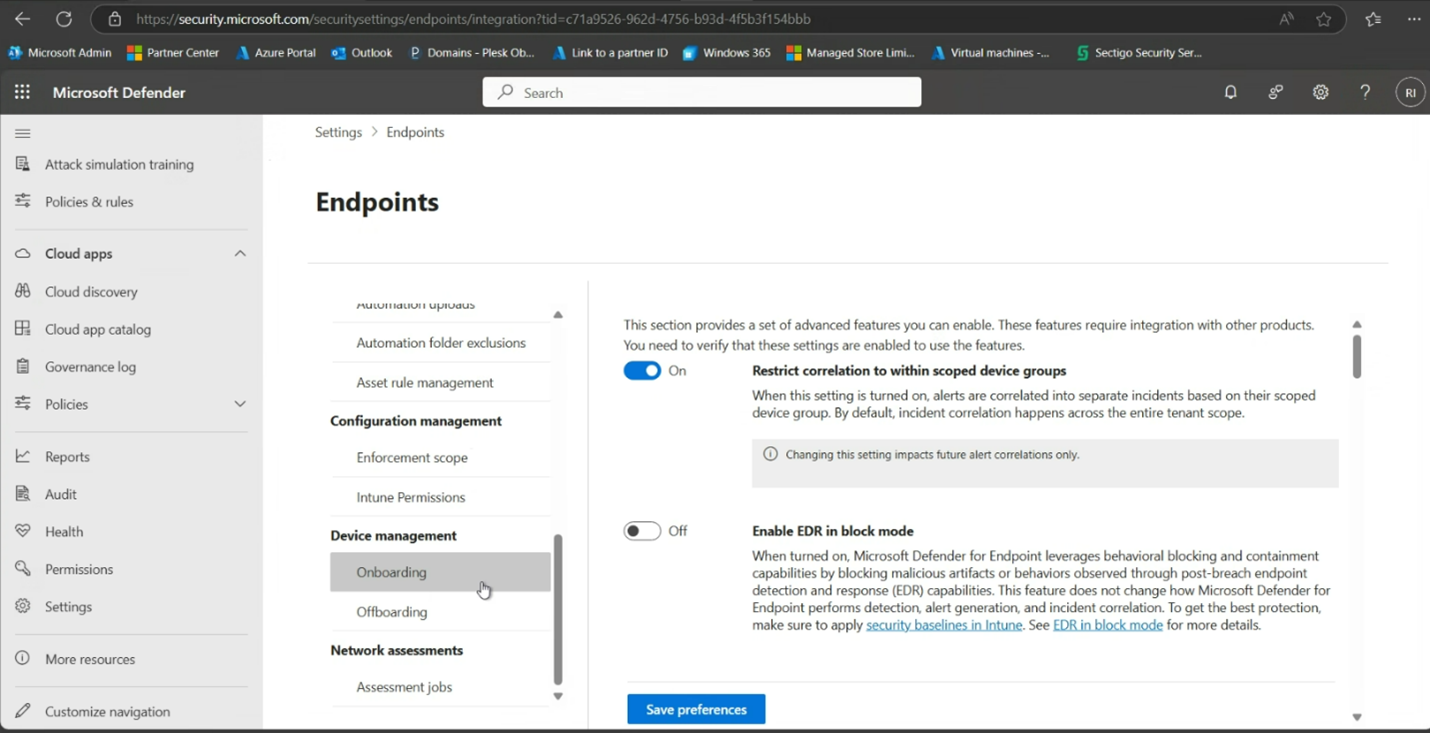Open the help question mark icon
Viewport: 1430px width, 733px height.
(1365, 91)
